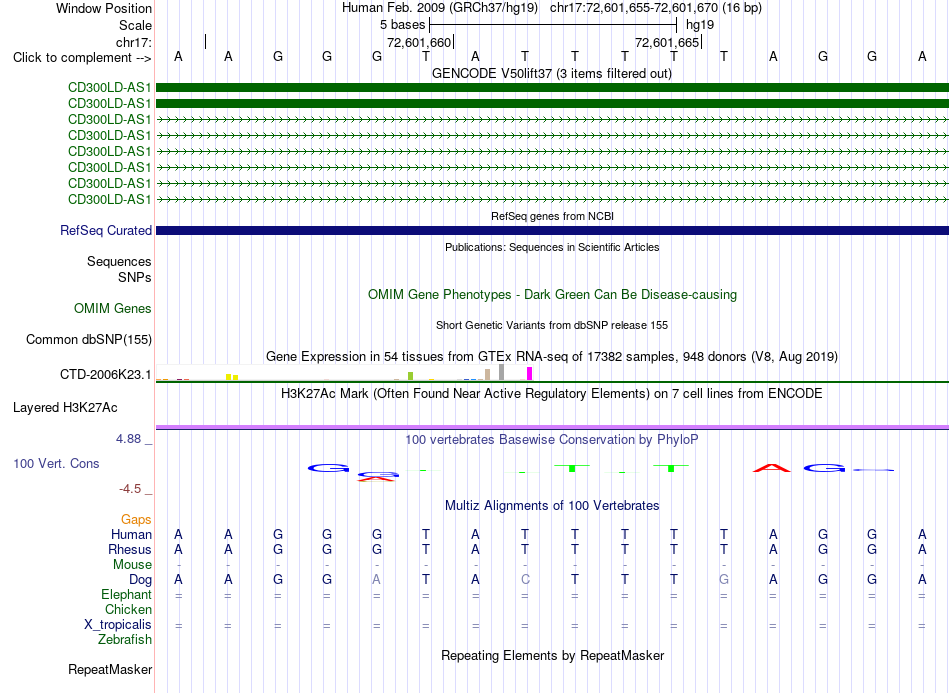Click the faded C in Dog alignment row
The height and width of the screenshot is (693, 950).
click(525, 580)
